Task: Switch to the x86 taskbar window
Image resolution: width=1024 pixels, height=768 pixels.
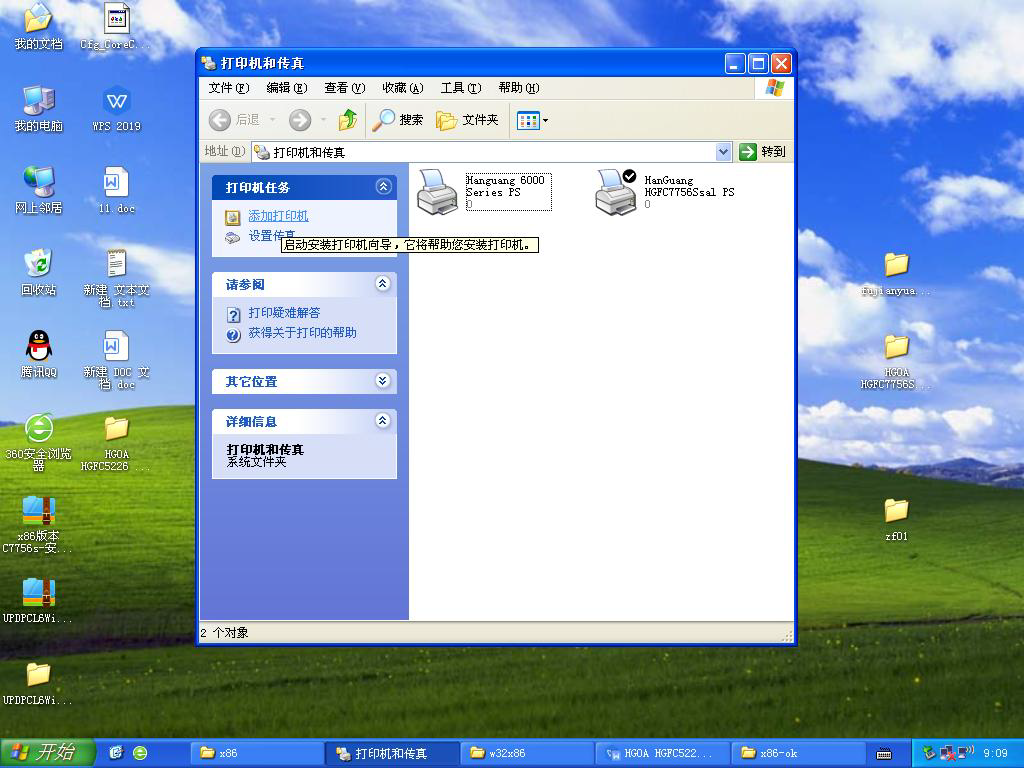Action: 257,753
